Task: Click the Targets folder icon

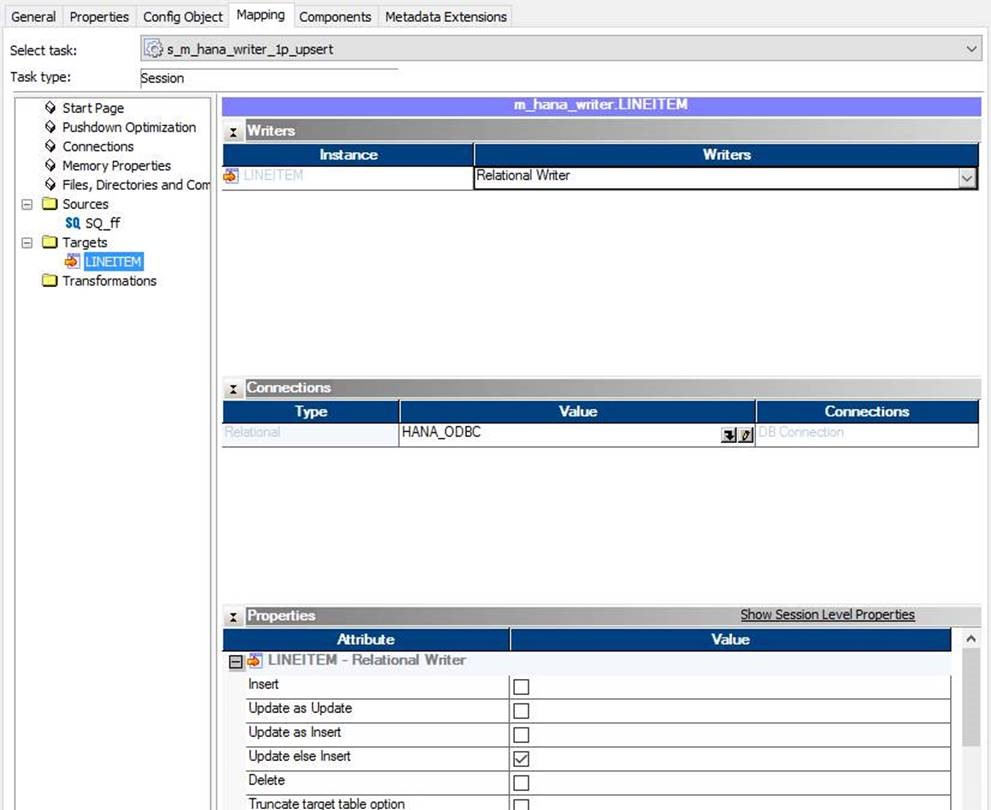Action: [x=49, y=241]
